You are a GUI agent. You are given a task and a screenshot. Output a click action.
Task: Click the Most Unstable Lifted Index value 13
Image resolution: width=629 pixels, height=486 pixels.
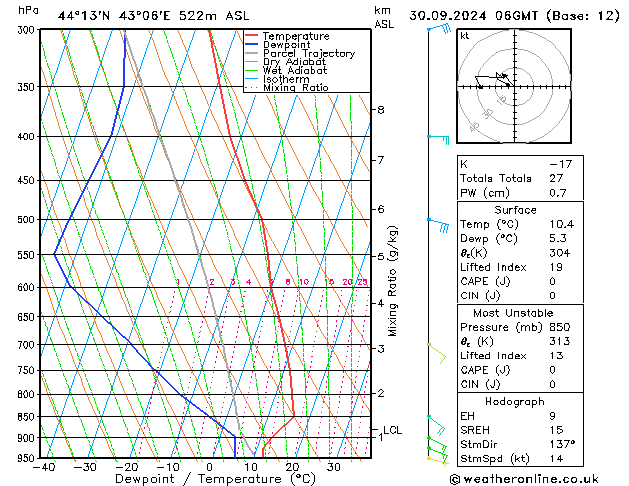point(556,356)
